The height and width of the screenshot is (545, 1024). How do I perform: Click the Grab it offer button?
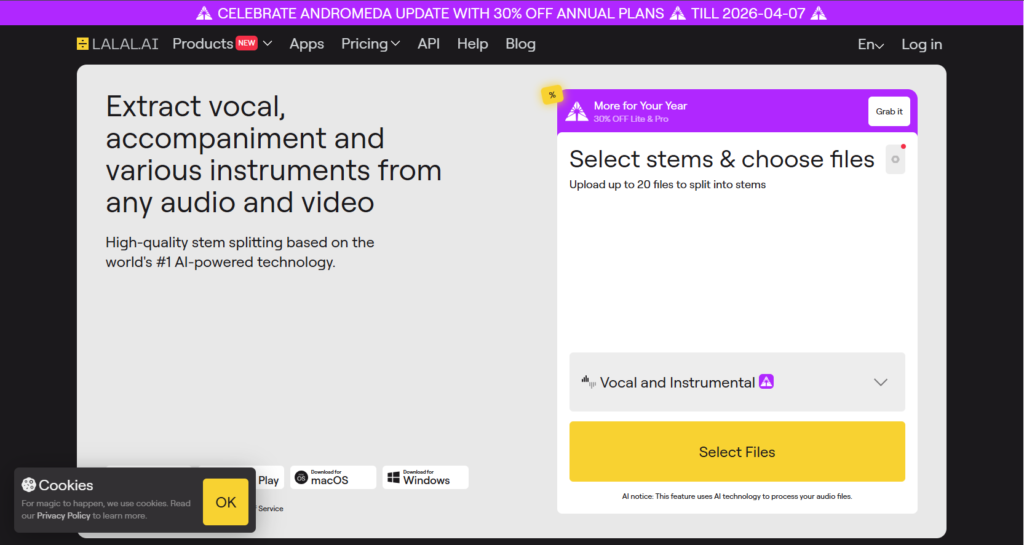point(888,112)
